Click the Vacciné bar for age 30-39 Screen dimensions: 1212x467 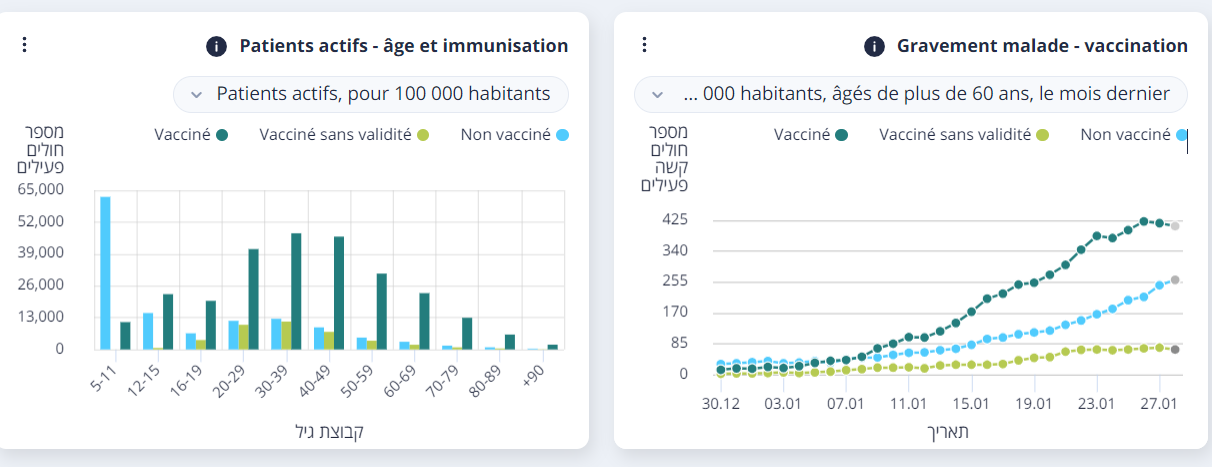[296, 291]
